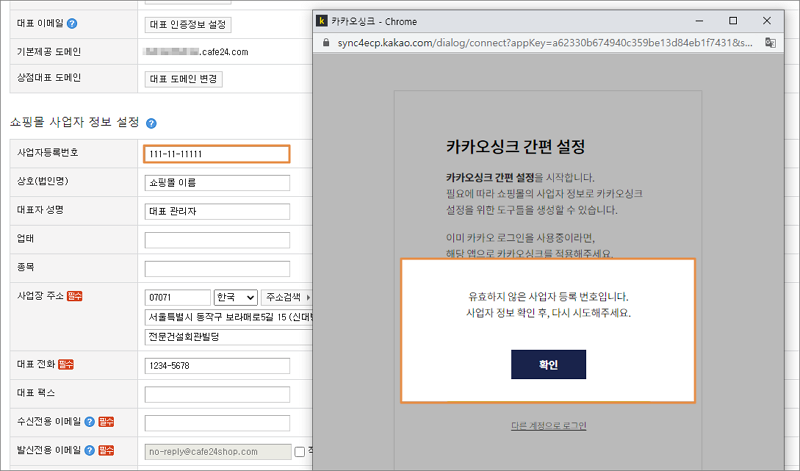Click help icon next to 수신전용 이메일

(x=90, y=423)
